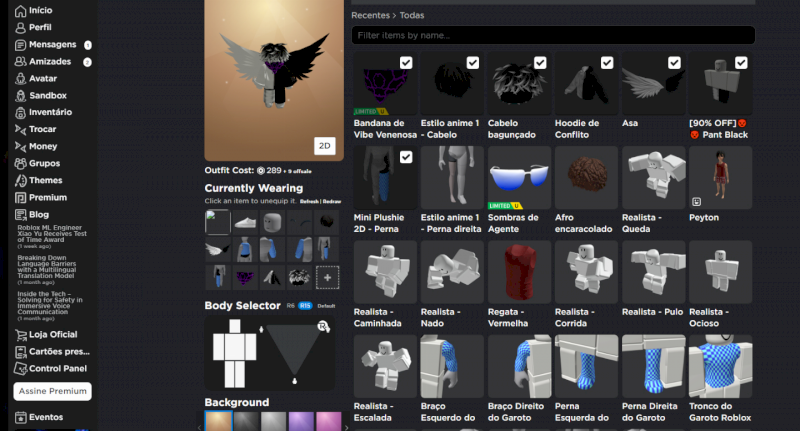Unequip the messy hair in Currently Wearing
The height and width of the screenshot is (431, 800).
point(299,277)
